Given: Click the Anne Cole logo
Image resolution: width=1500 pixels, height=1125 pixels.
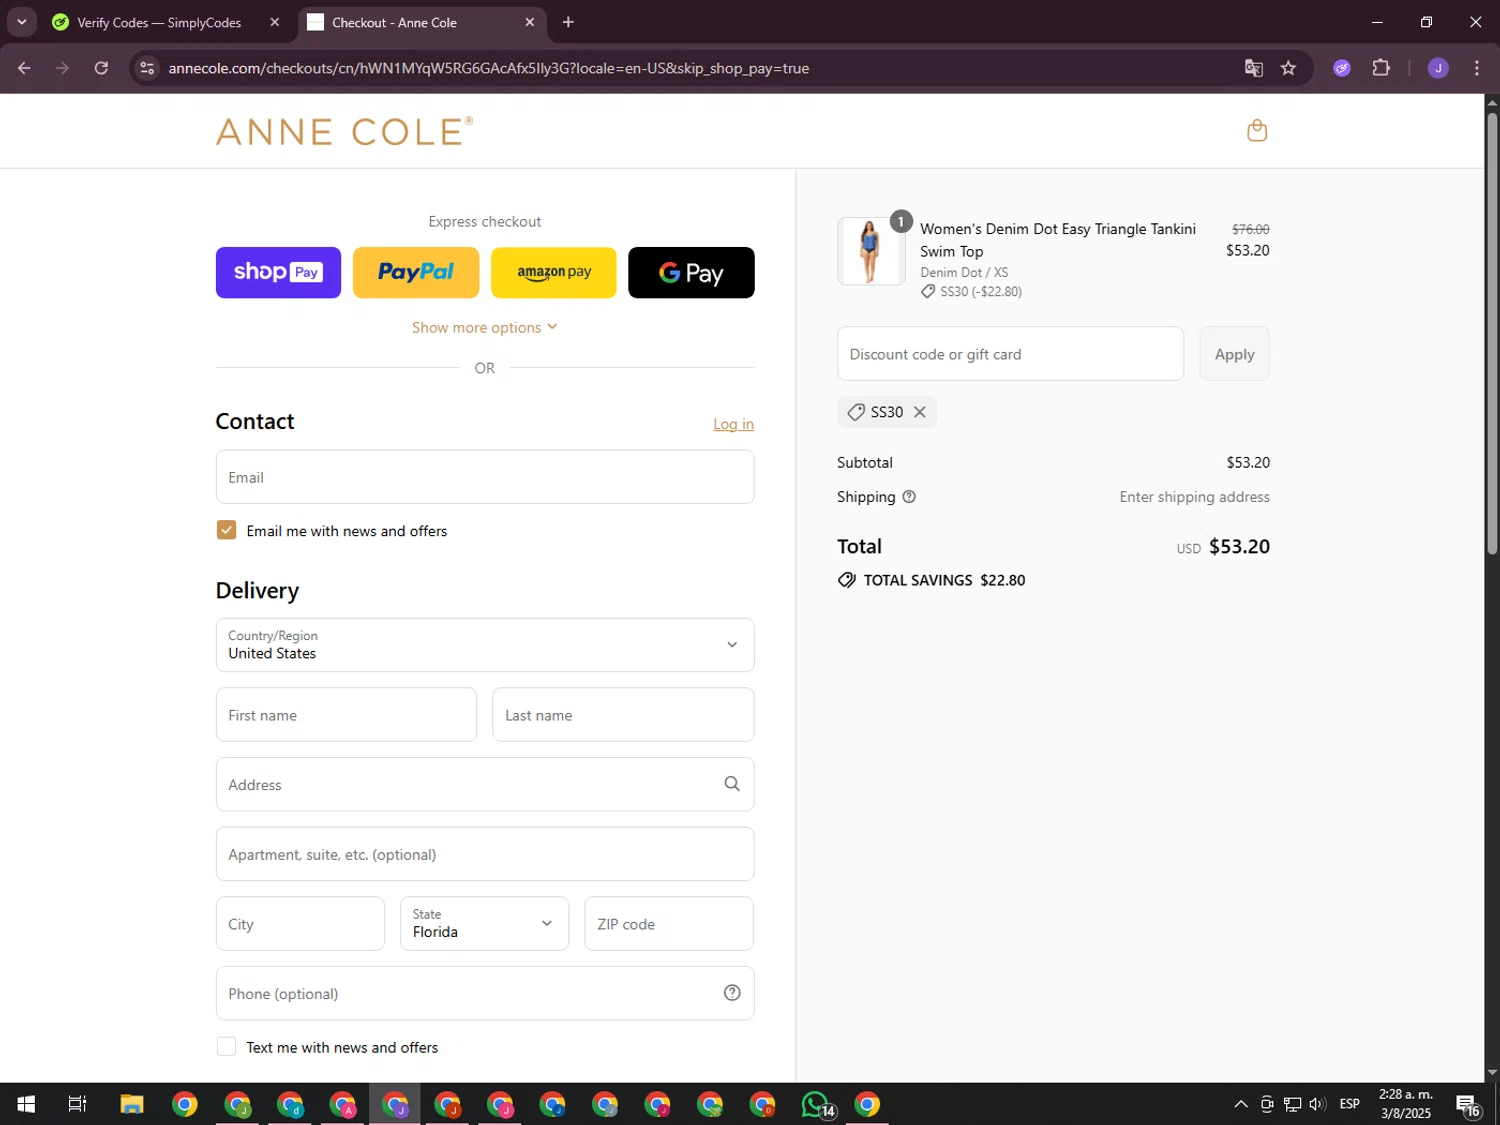Looking at the screenshot, I should coord(344,131).
